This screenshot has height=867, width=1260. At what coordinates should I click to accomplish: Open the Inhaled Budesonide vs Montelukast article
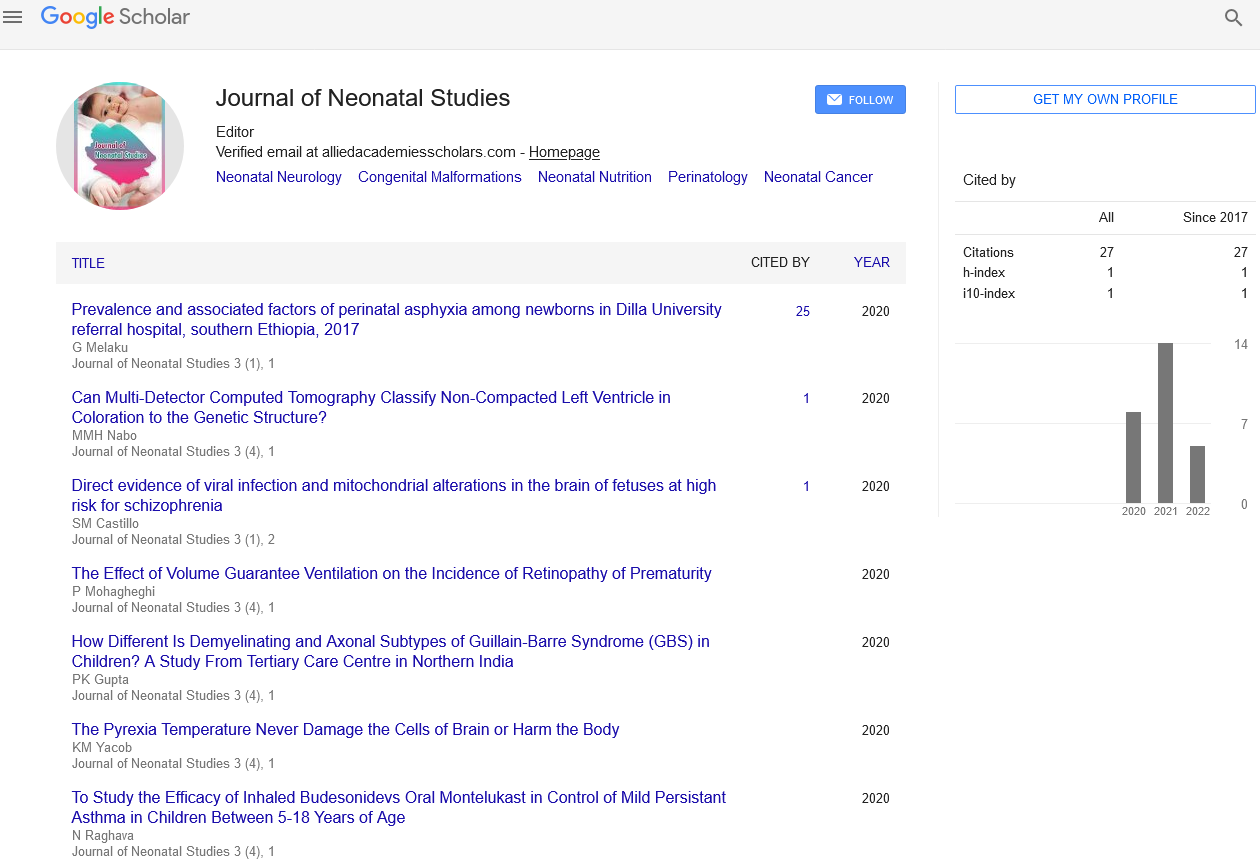[x=399, y=808]
